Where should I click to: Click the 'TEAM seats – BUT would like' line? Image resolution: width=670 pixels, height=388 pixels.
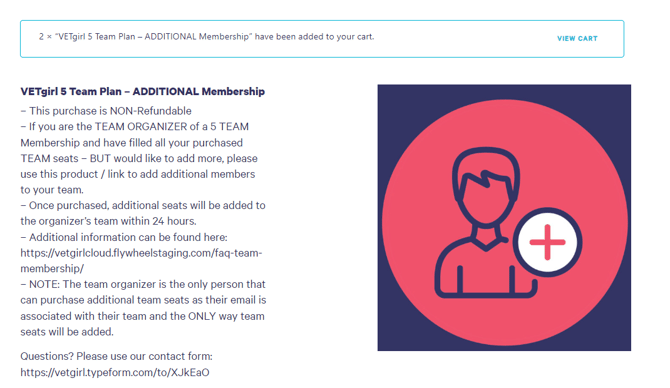pos(139,159)
